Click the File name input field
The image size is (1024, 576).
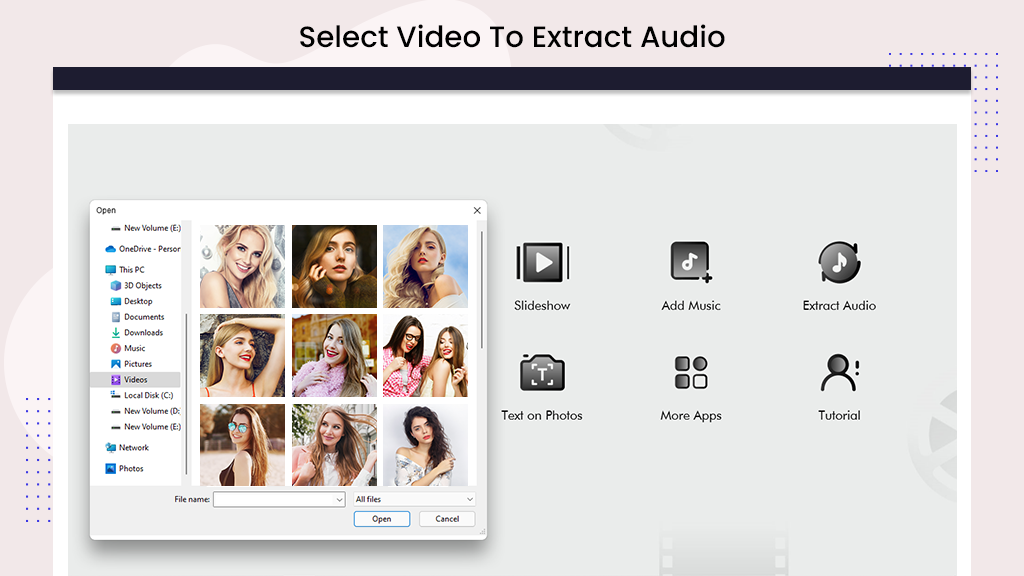279,500
